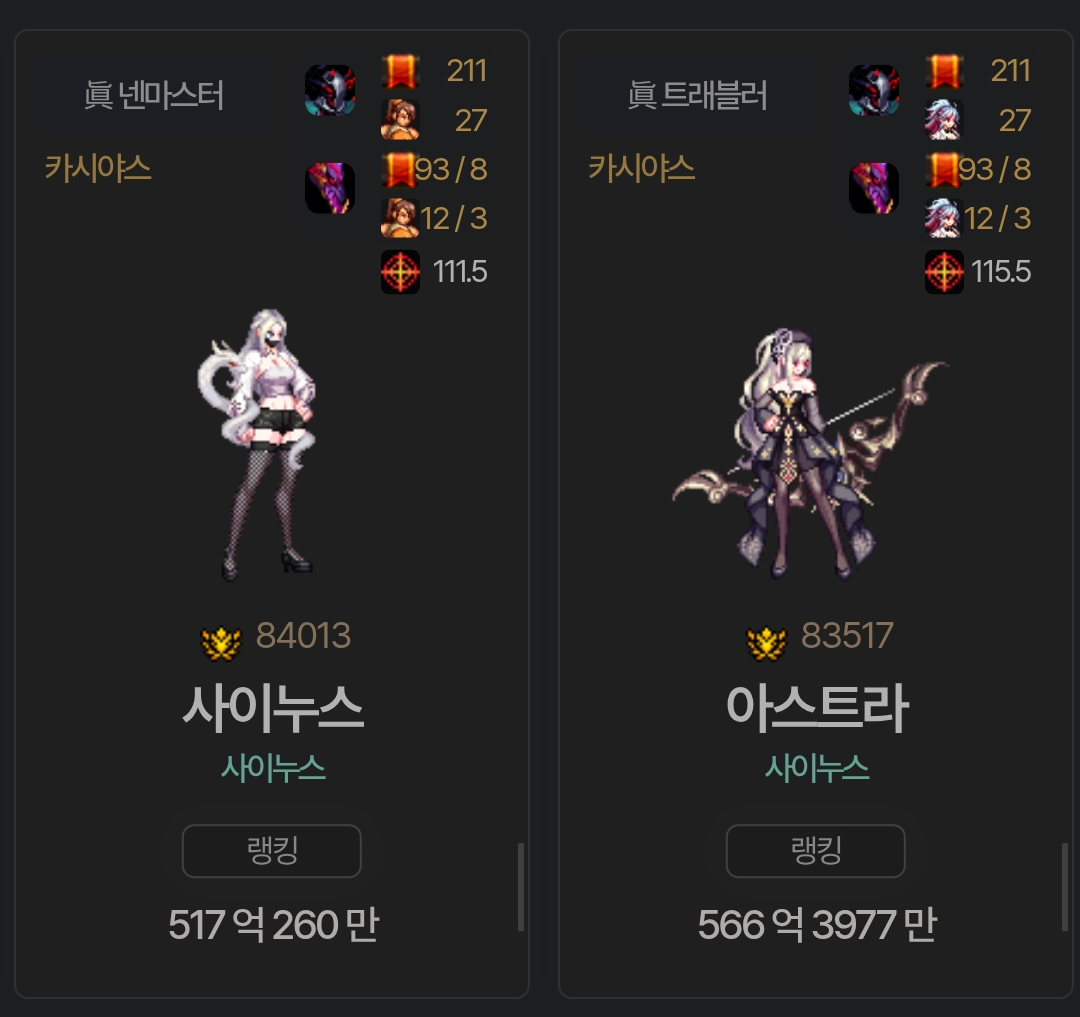Open 랭킹 button under 아스트라 character
The width and height of the screenshot is (1080, 1017).
coord(816,851)
